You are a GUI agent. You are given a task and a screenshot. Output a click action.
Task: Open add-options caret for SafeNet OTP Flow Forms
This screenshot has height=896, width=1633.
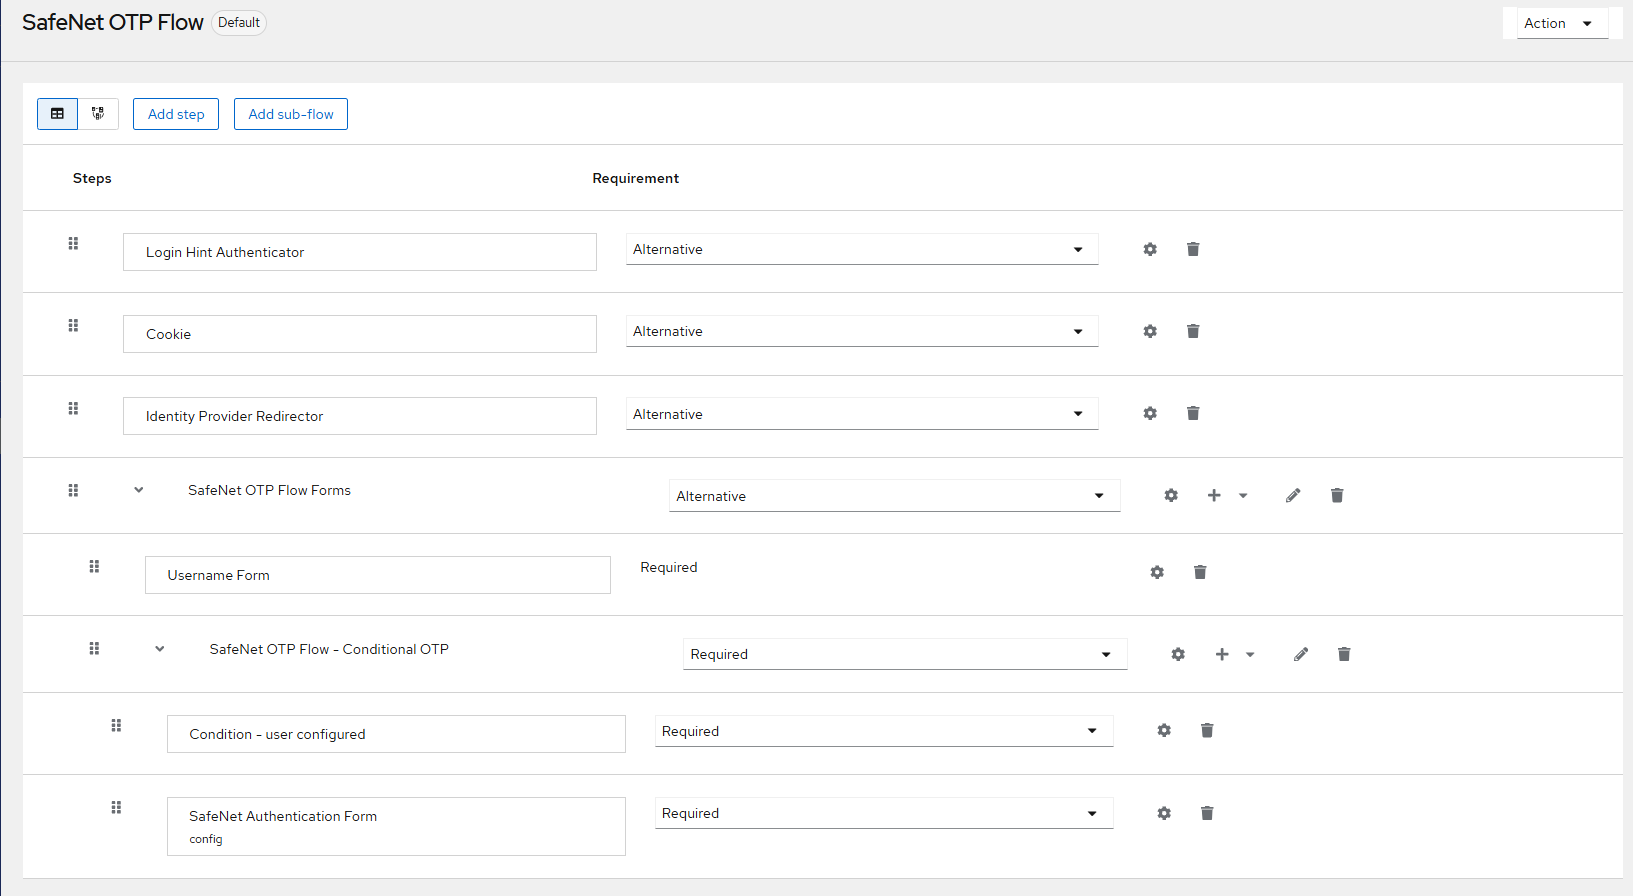(1243, 495)
